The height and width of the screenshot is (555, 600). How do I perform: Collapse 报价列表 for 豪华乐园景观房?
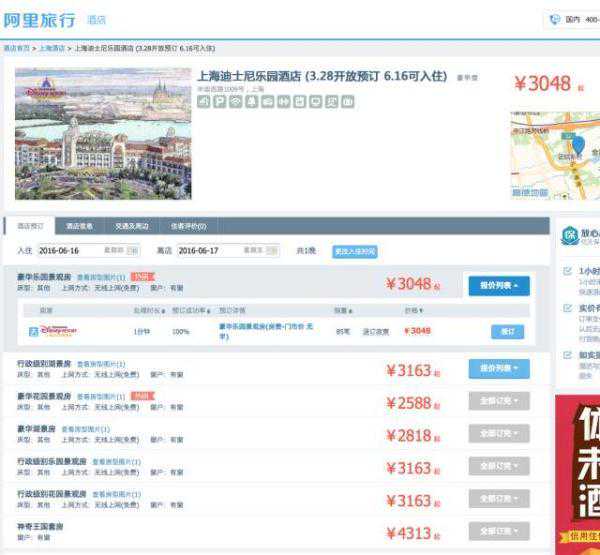pyautogui.click(x=499, y=286)
